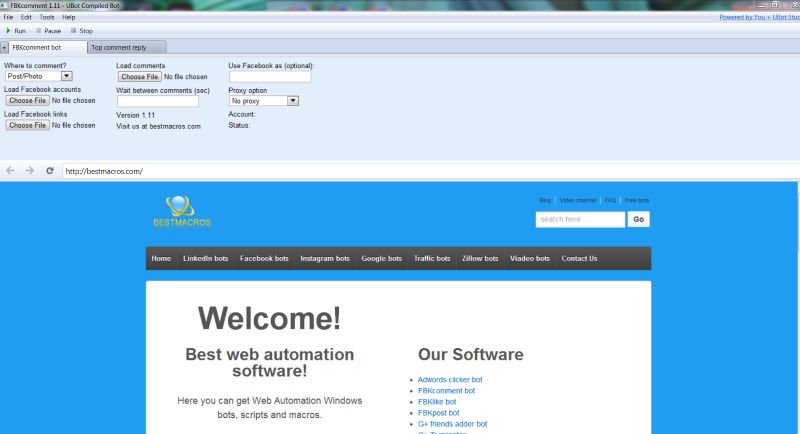Viewport: 800px width, 434px height.
Task: Open the tab list arrow left of FBKcomment bot
Action: (4, 47)
